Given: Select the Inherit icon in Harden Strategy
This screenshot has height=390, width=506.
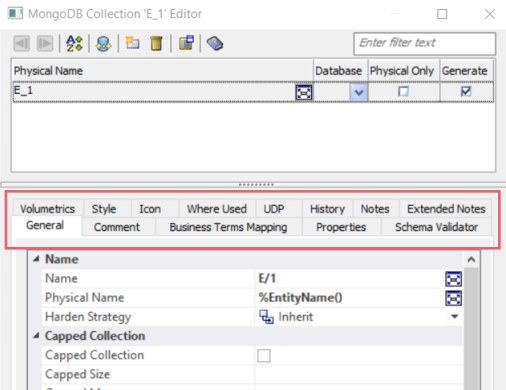Looking at the screenshot, I should coord(266,317).
